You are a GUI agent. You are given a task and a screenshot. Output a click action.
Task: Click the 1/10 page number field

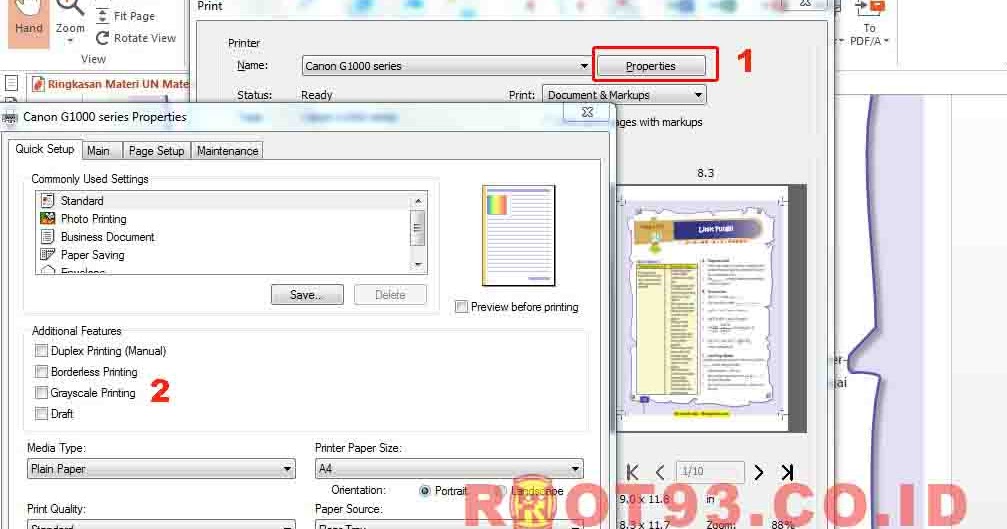pos(710,472)
